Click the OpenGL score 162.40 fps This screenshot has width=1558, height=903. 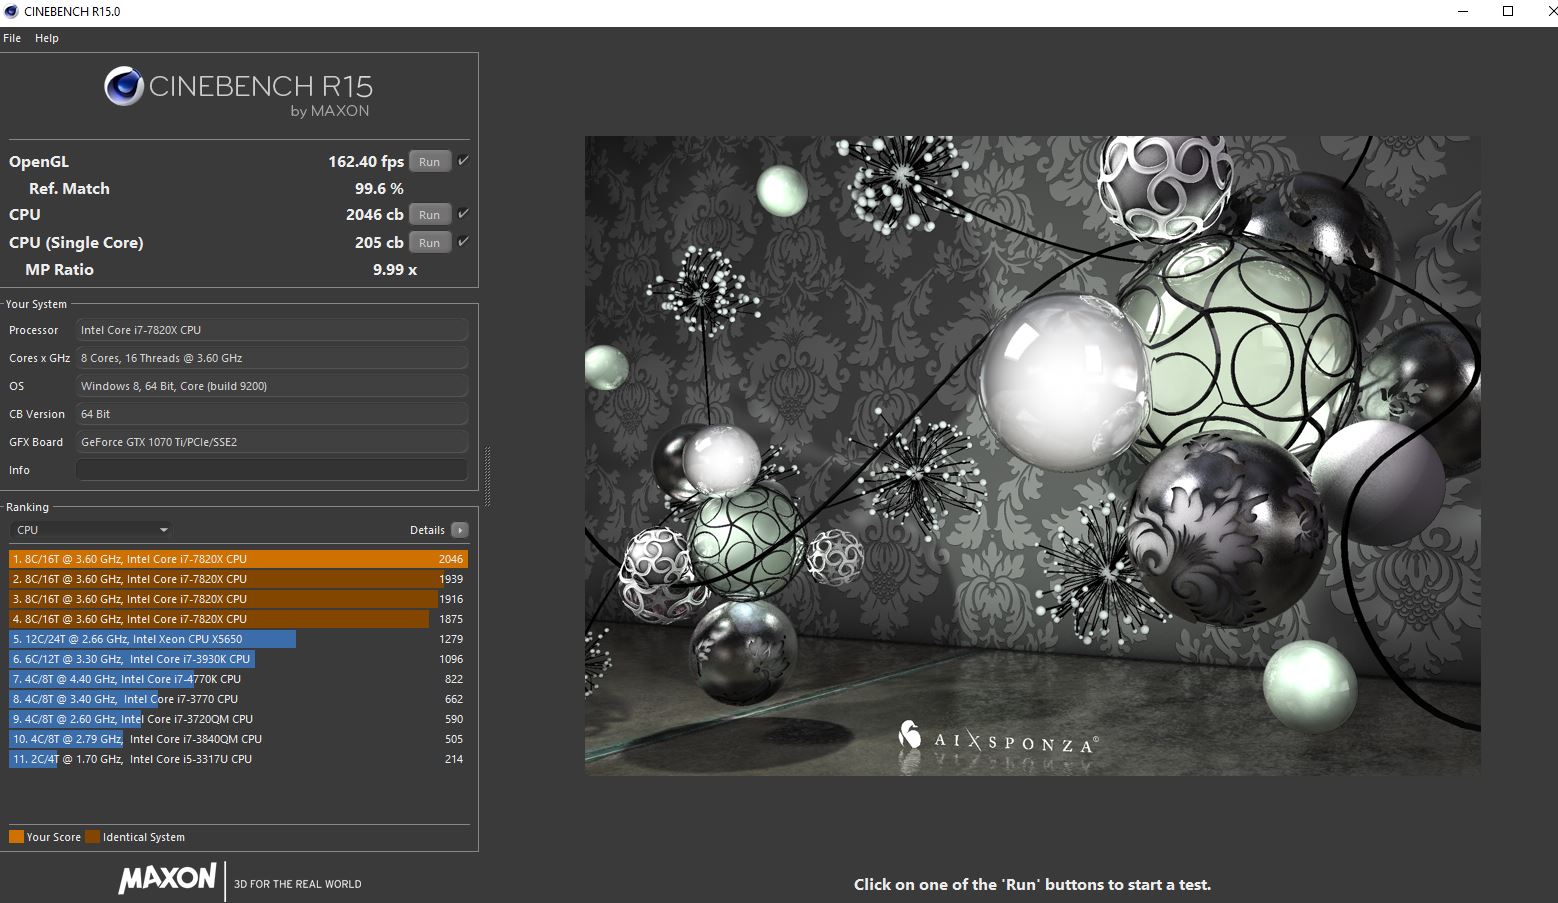[x=366, y=161]
